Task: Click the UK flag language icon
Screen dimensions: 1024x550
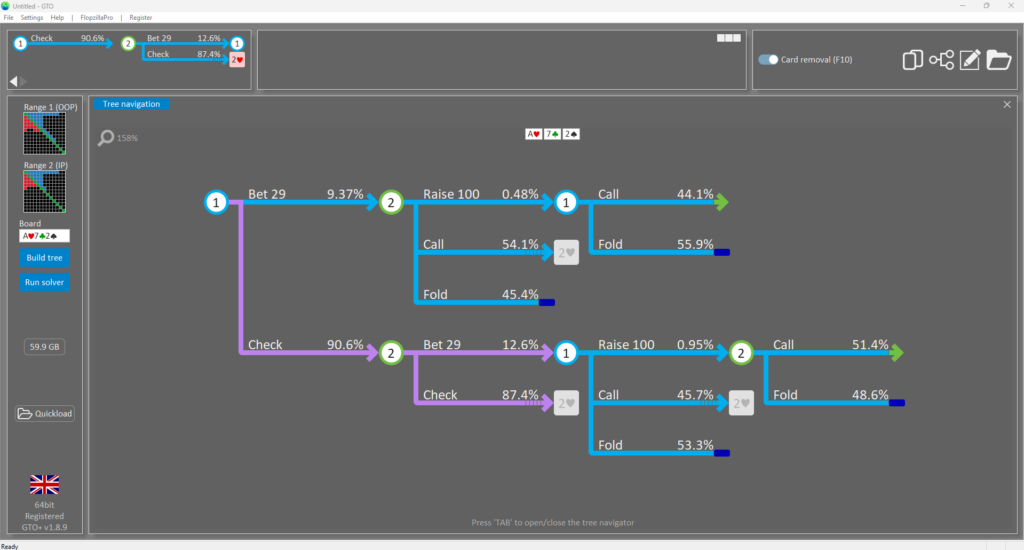Action: tap(44, 485)
